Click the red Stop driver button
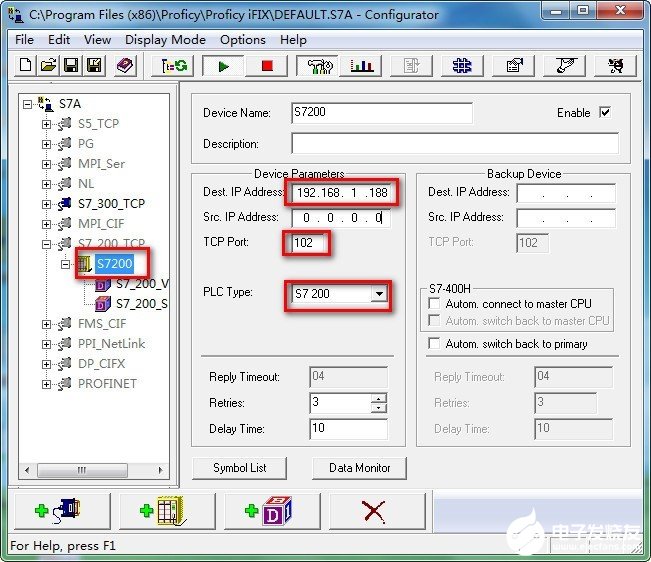The image size is (651, 562). tap(266, 66)
